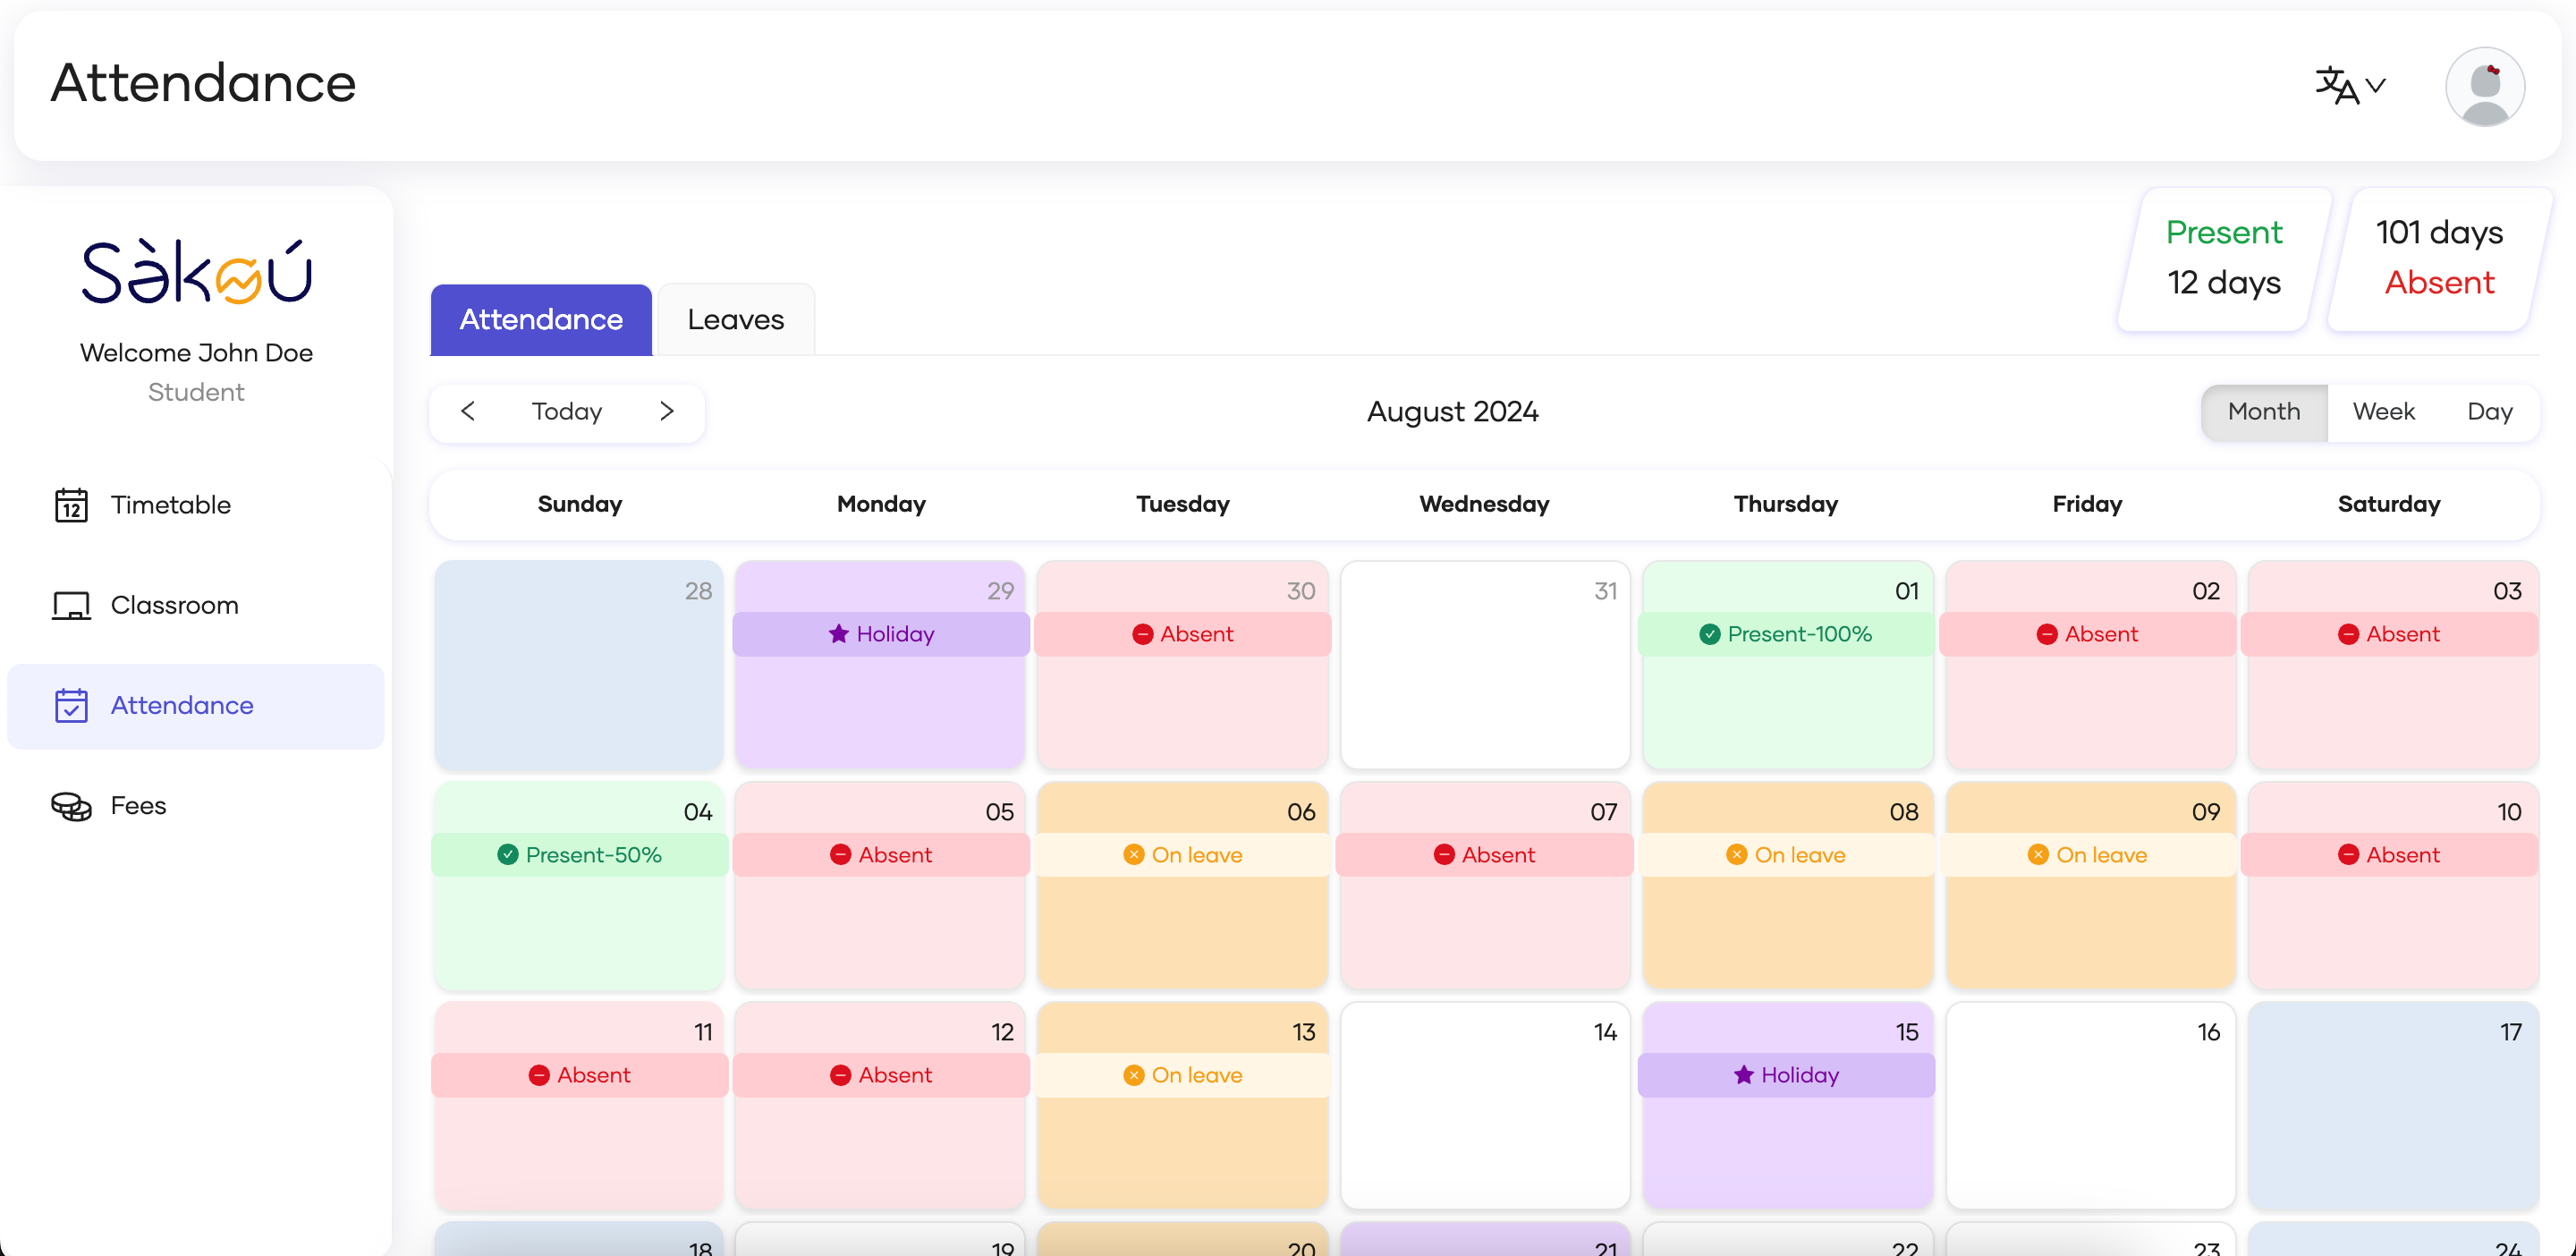
Task: Switch to the Attendance tab
Action: click(538, 320)
